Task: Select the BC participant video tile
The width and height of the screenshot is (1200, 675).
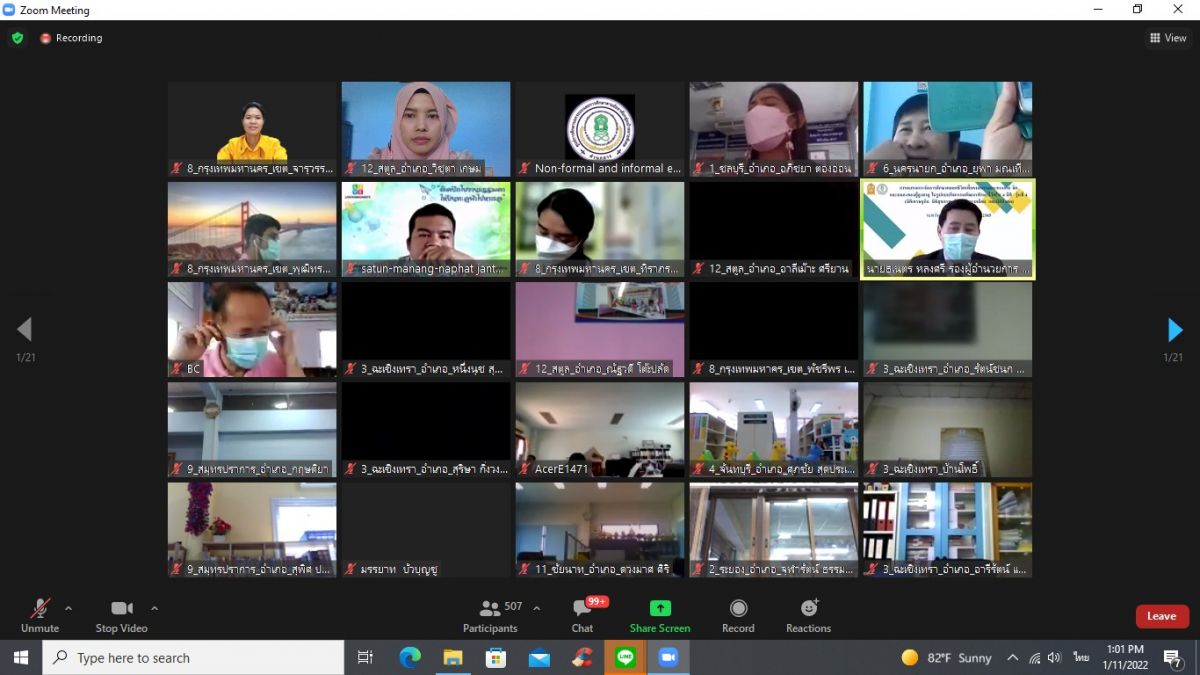Action: click(x=252, y=330)
